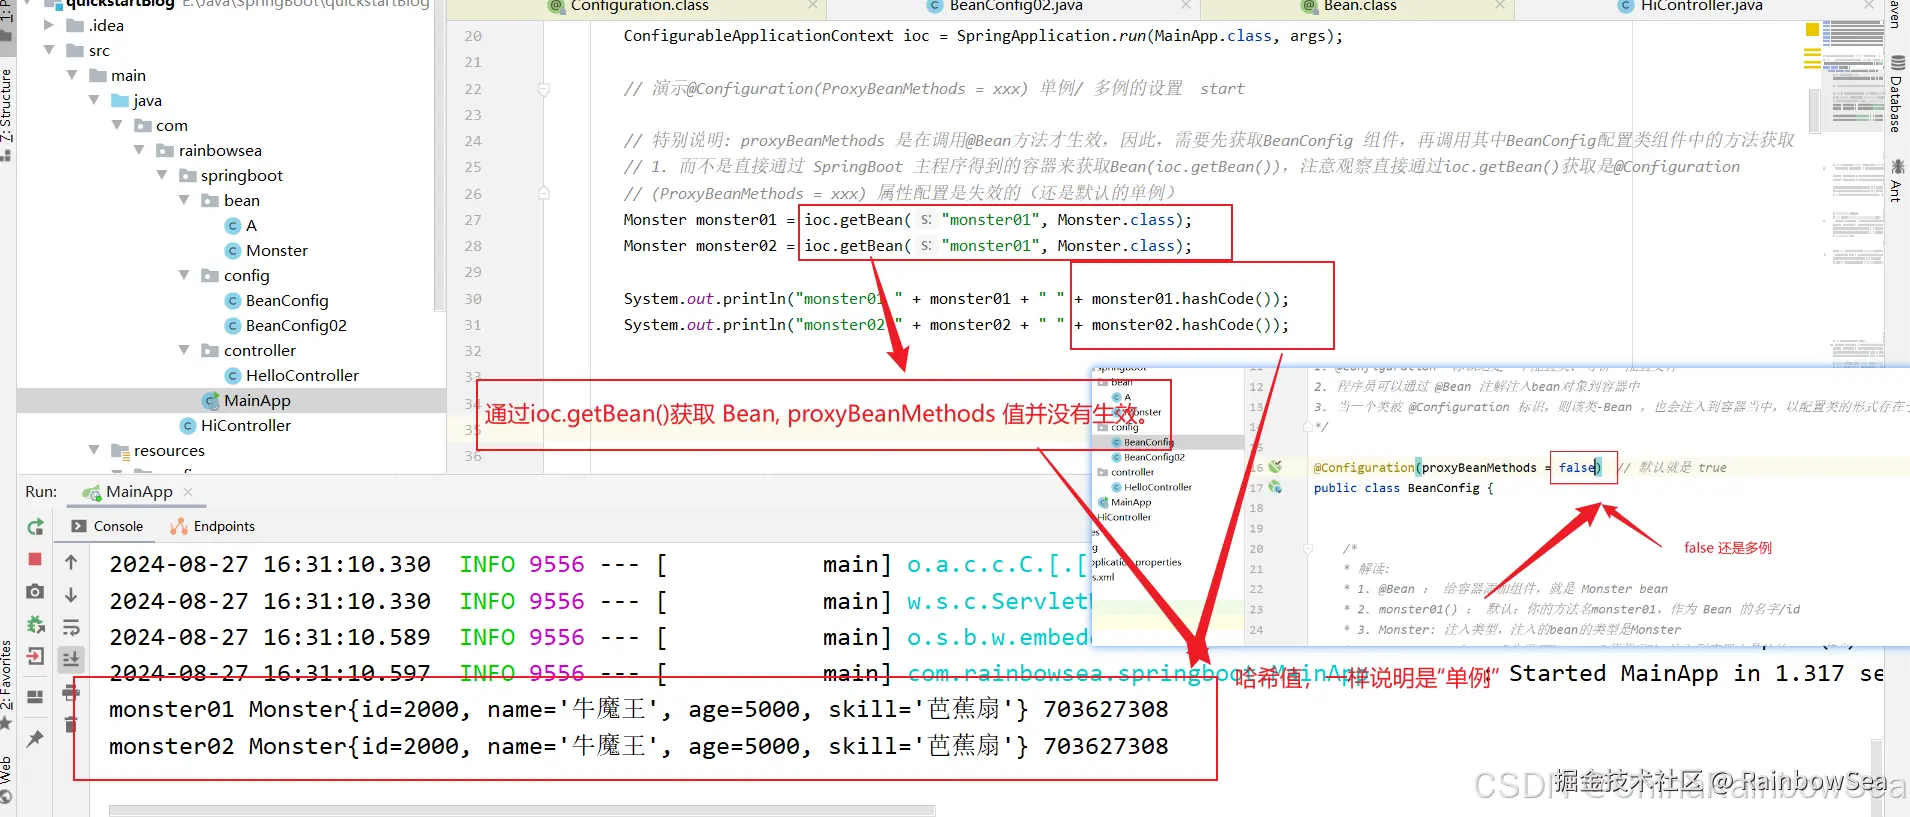Click the camera dump threads icon
This screenshot has width=1910, height=817.
coord(35,591)
